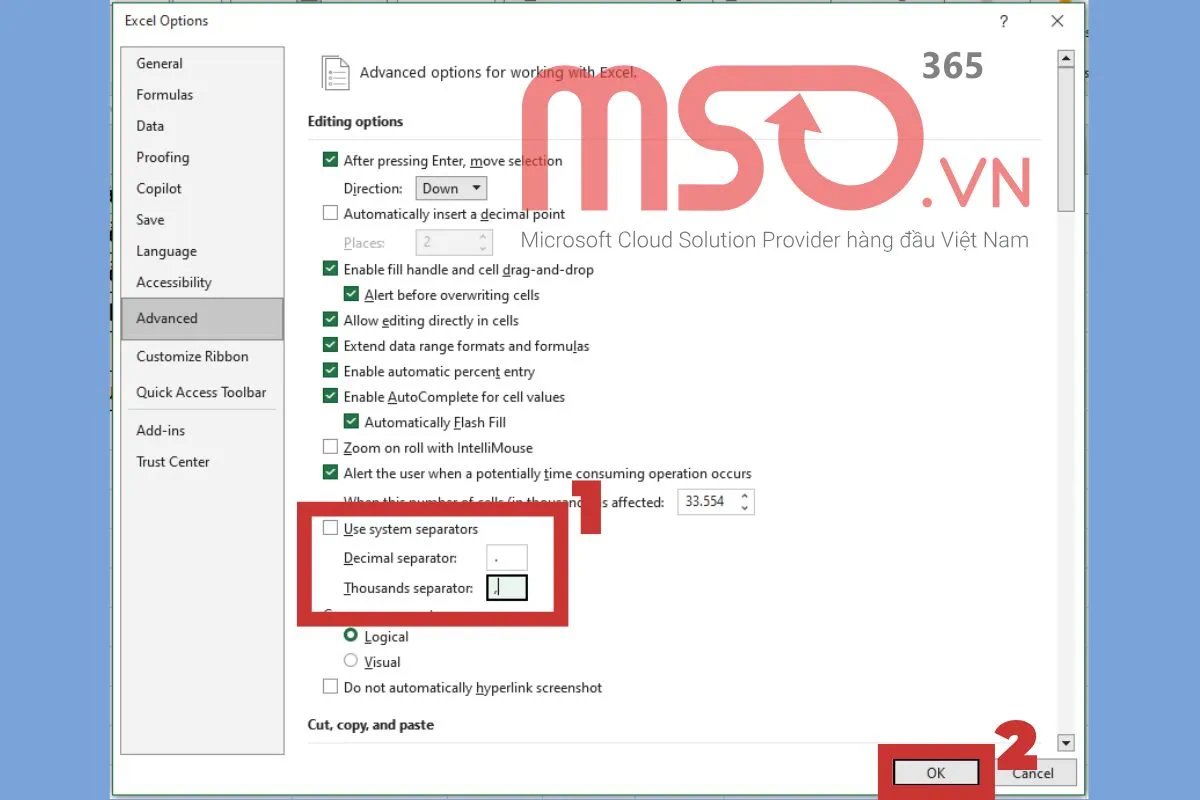Open the Direction dropdown
The image size is (1200, 800).
tap(451, 188)
